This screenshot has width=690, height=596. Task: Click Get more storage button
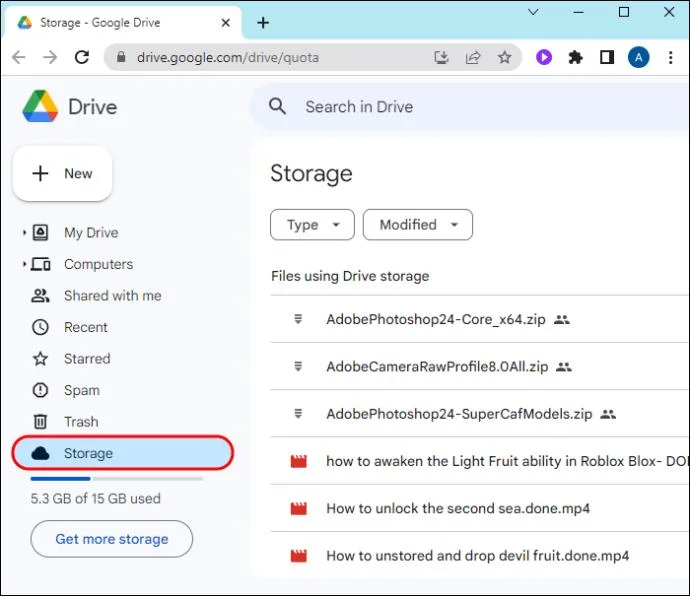[112, 539]
